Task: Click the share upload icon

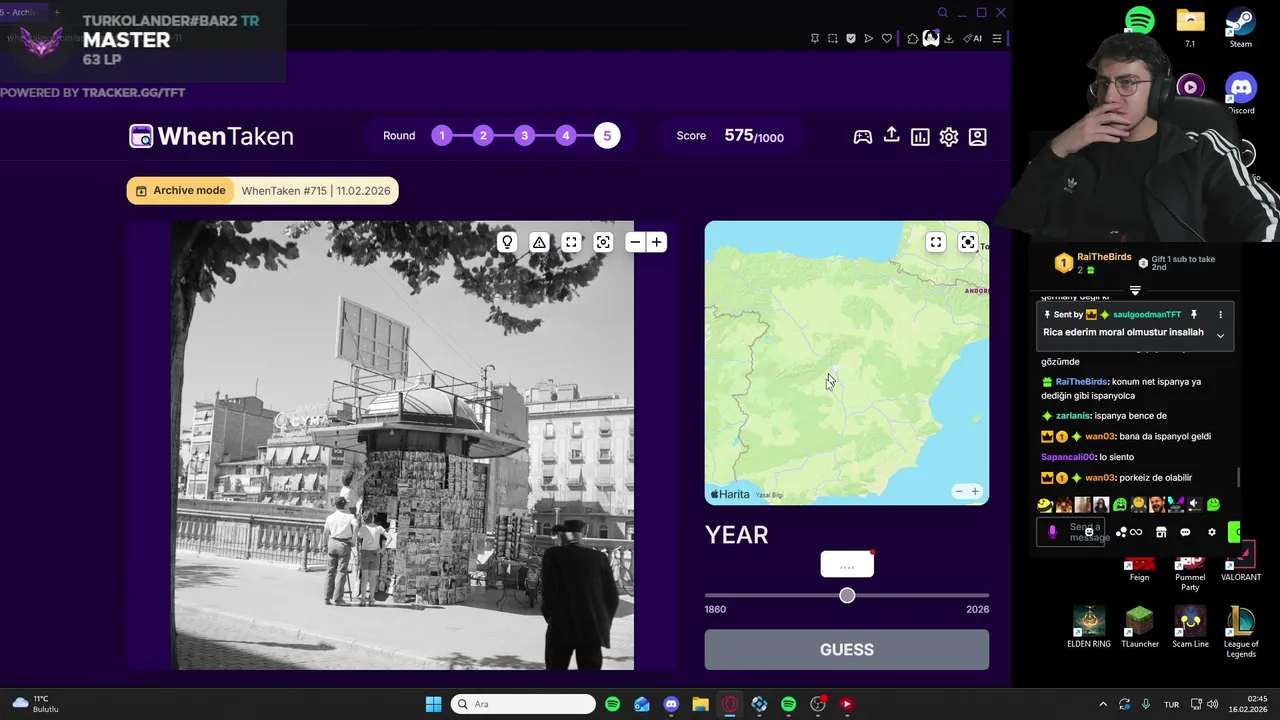Action: 891,135
